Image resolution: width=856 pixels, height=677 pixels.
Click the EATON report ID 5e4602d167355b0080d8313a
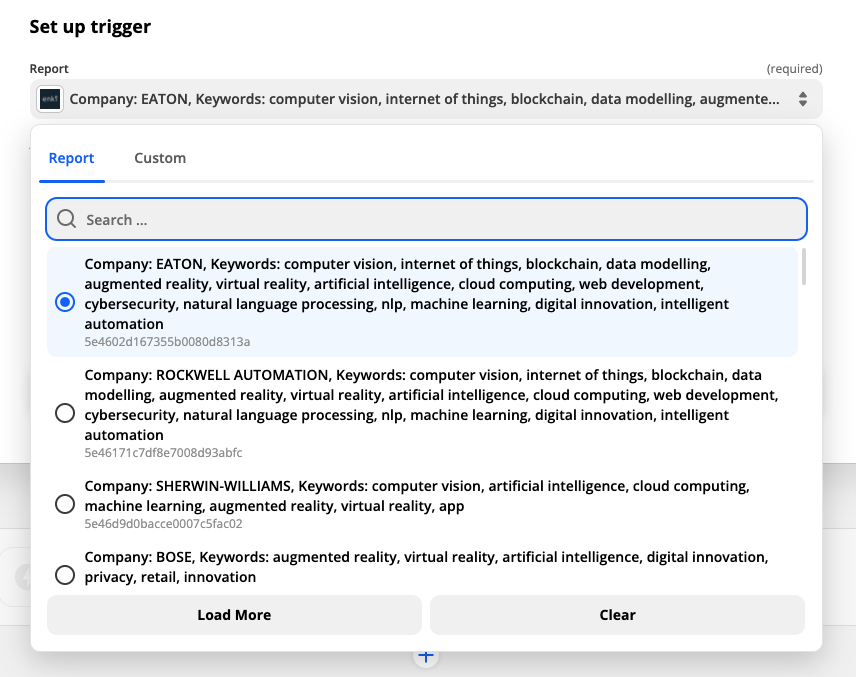167,342
